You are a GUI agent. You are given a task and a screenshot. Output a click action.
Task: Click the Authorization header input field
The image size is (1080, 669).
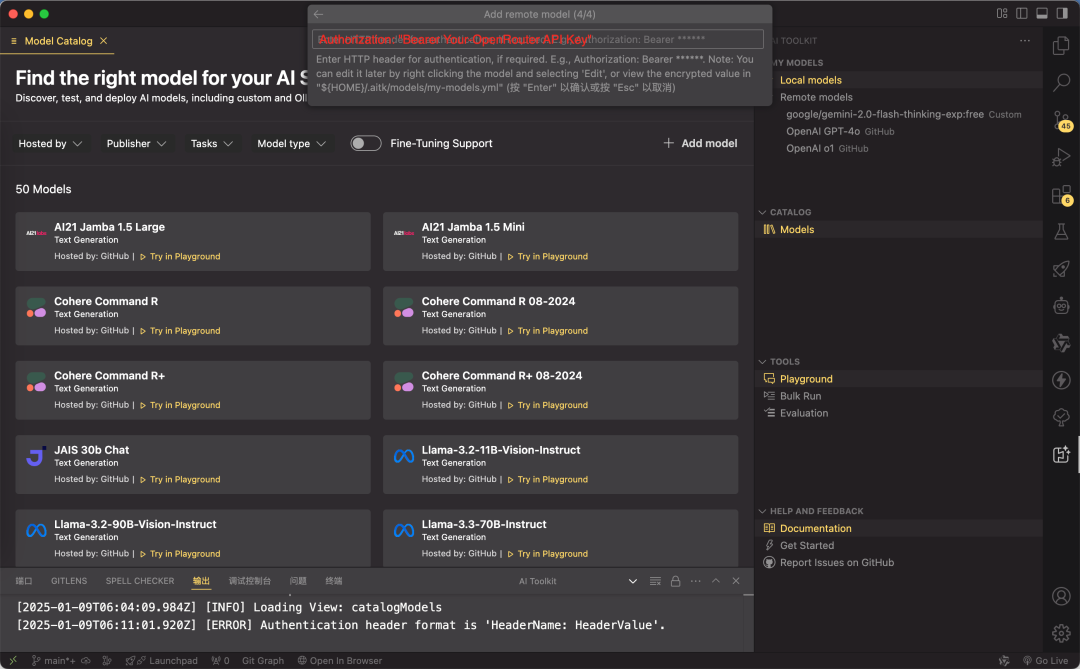coord(540,38)
